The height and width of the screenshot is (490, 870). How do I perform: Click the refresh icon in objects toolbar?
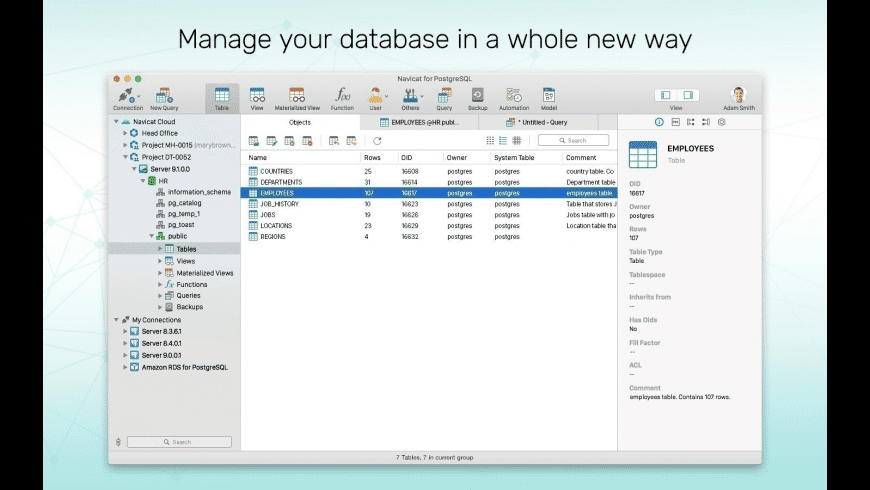click(x=377, y=141)
